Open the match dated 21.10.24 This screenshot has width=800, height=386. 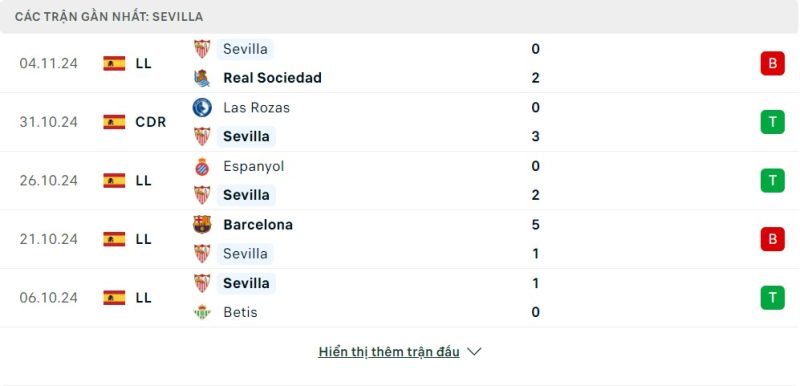(400, 239)
